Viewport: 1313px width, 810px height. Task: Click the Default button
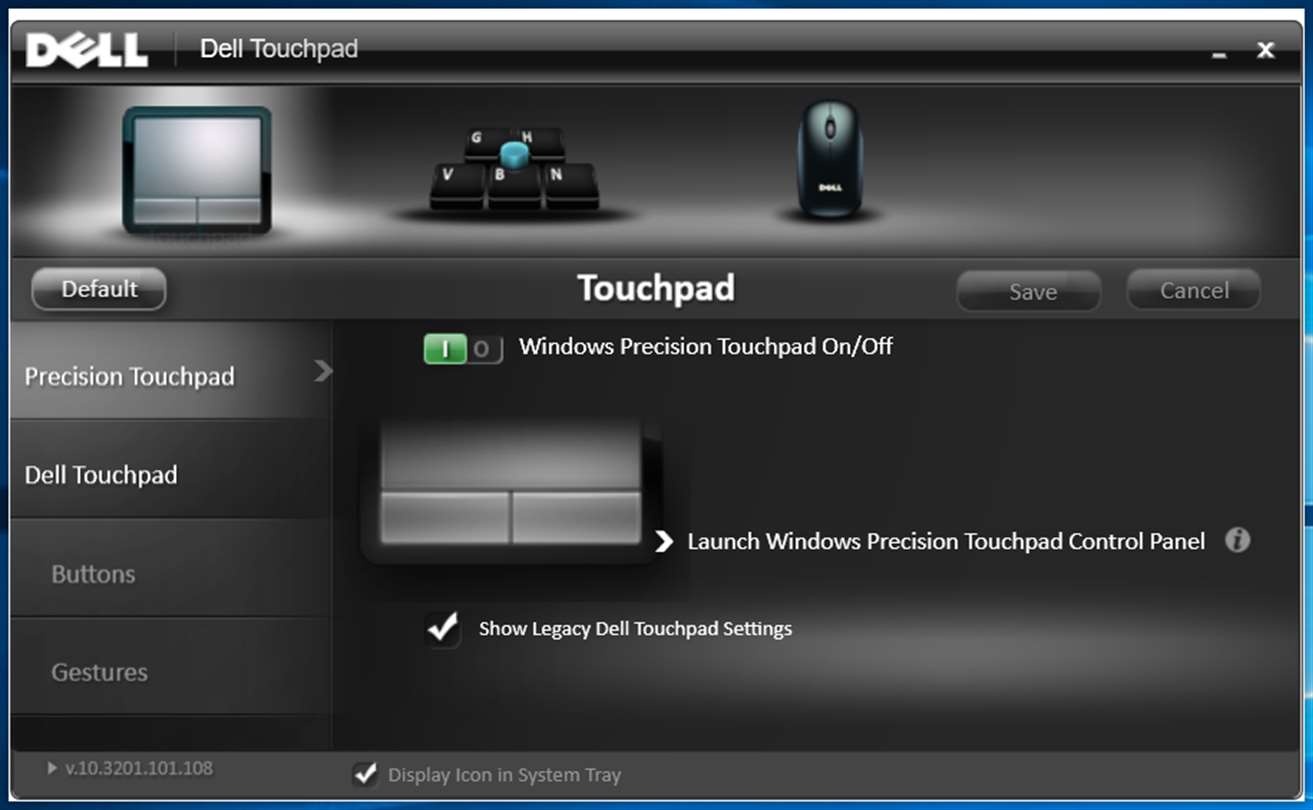99,289
